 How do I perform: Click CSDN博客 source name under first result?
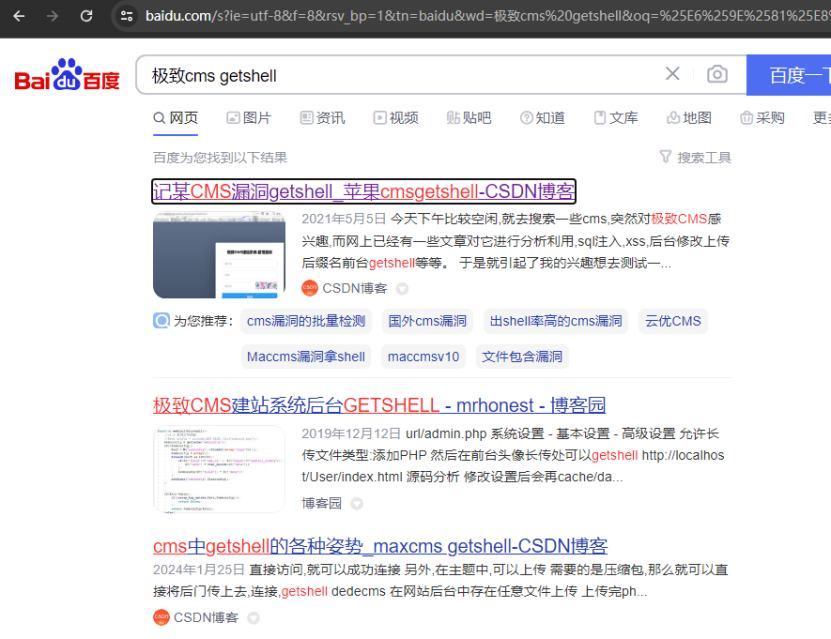point(355,288)
